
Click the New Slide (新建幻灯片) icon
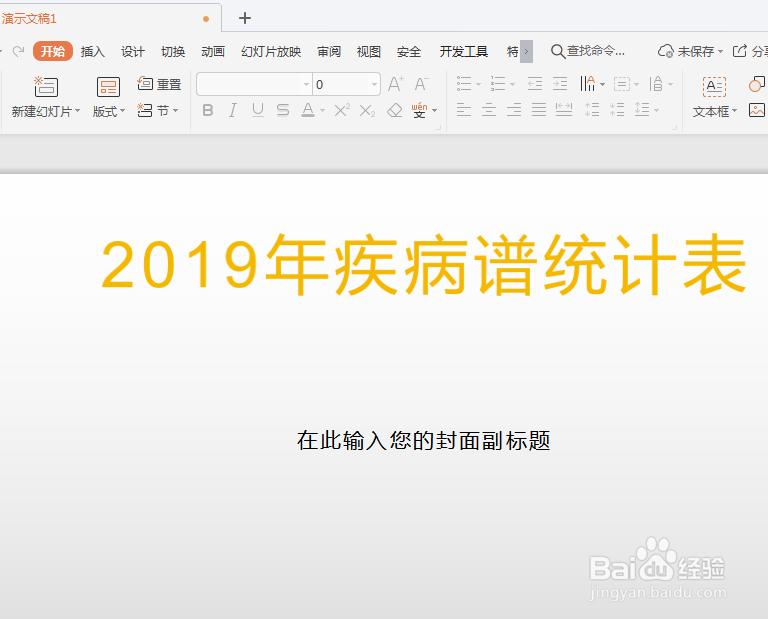(46, 87)
